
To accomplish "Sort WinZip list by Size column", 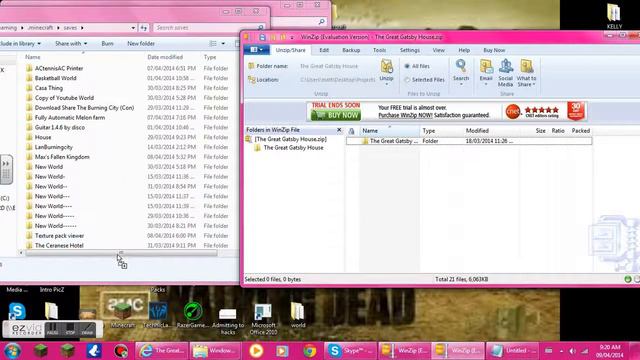I will (540, 131).
